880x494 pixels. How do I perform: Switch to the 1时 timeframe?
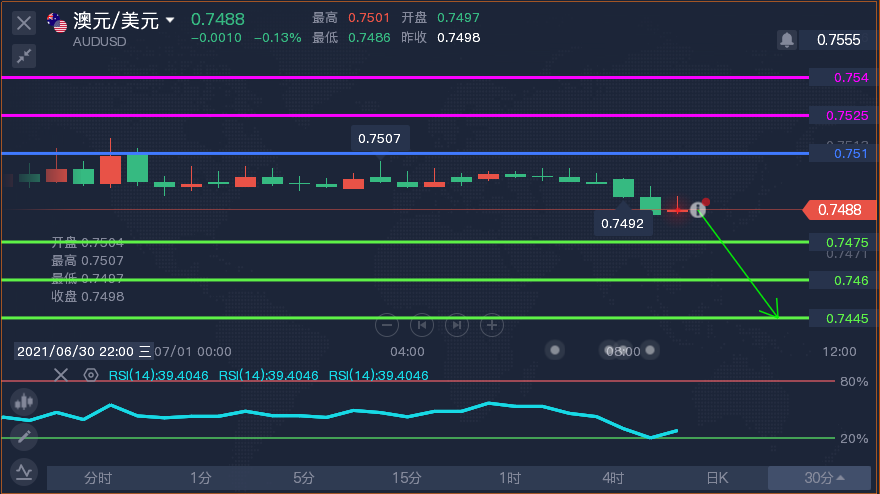(510, 478)
